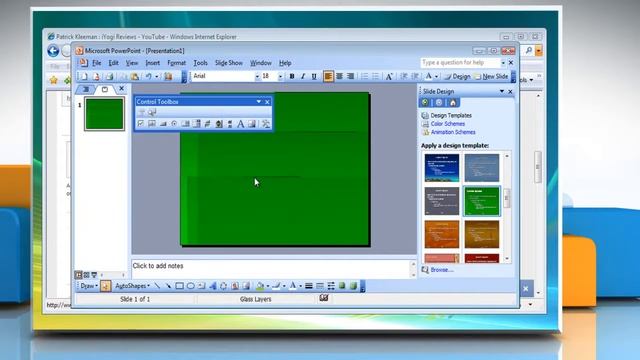
Task: Click the Line Style icon on Drawing toolbar
Action: tap(309, 286)
